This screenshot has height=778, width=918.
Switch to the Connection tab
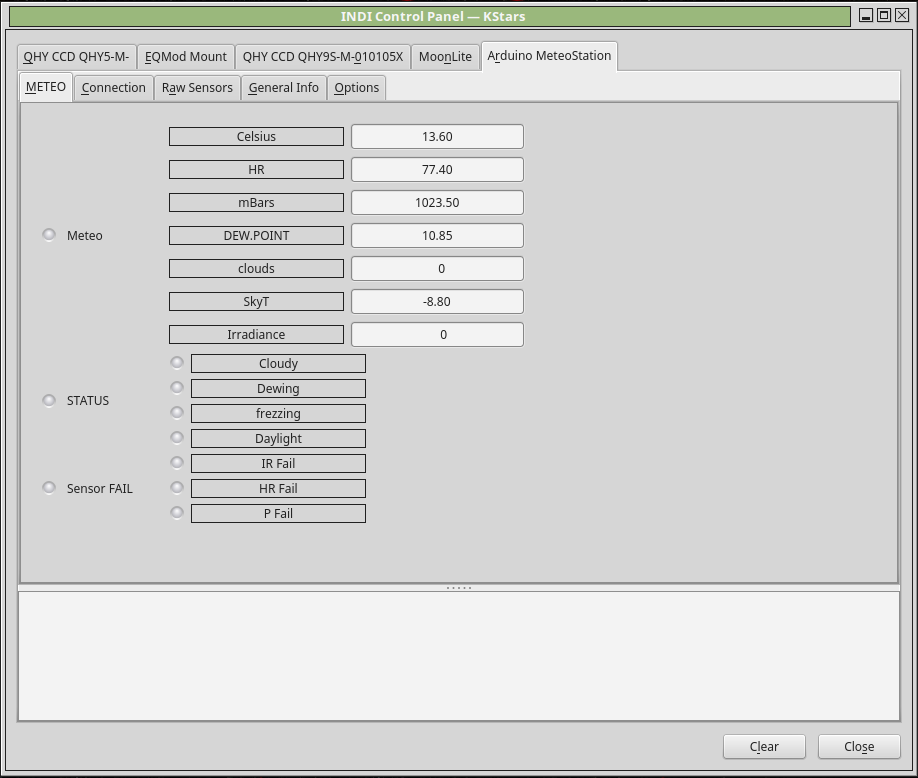pos(113,88)
